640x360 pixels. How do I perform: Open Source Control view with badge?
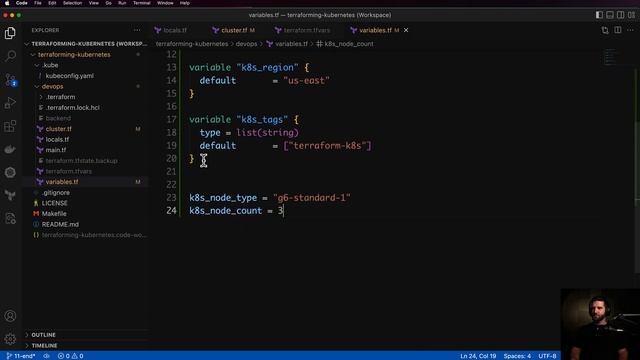(10, 80)
